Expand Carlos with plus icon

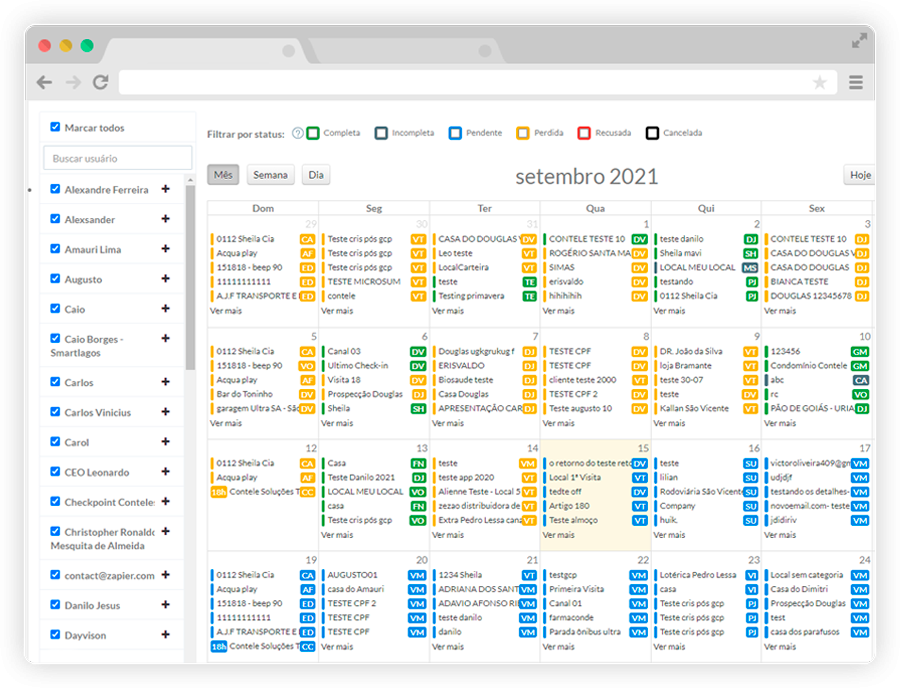tap(165, 382)
